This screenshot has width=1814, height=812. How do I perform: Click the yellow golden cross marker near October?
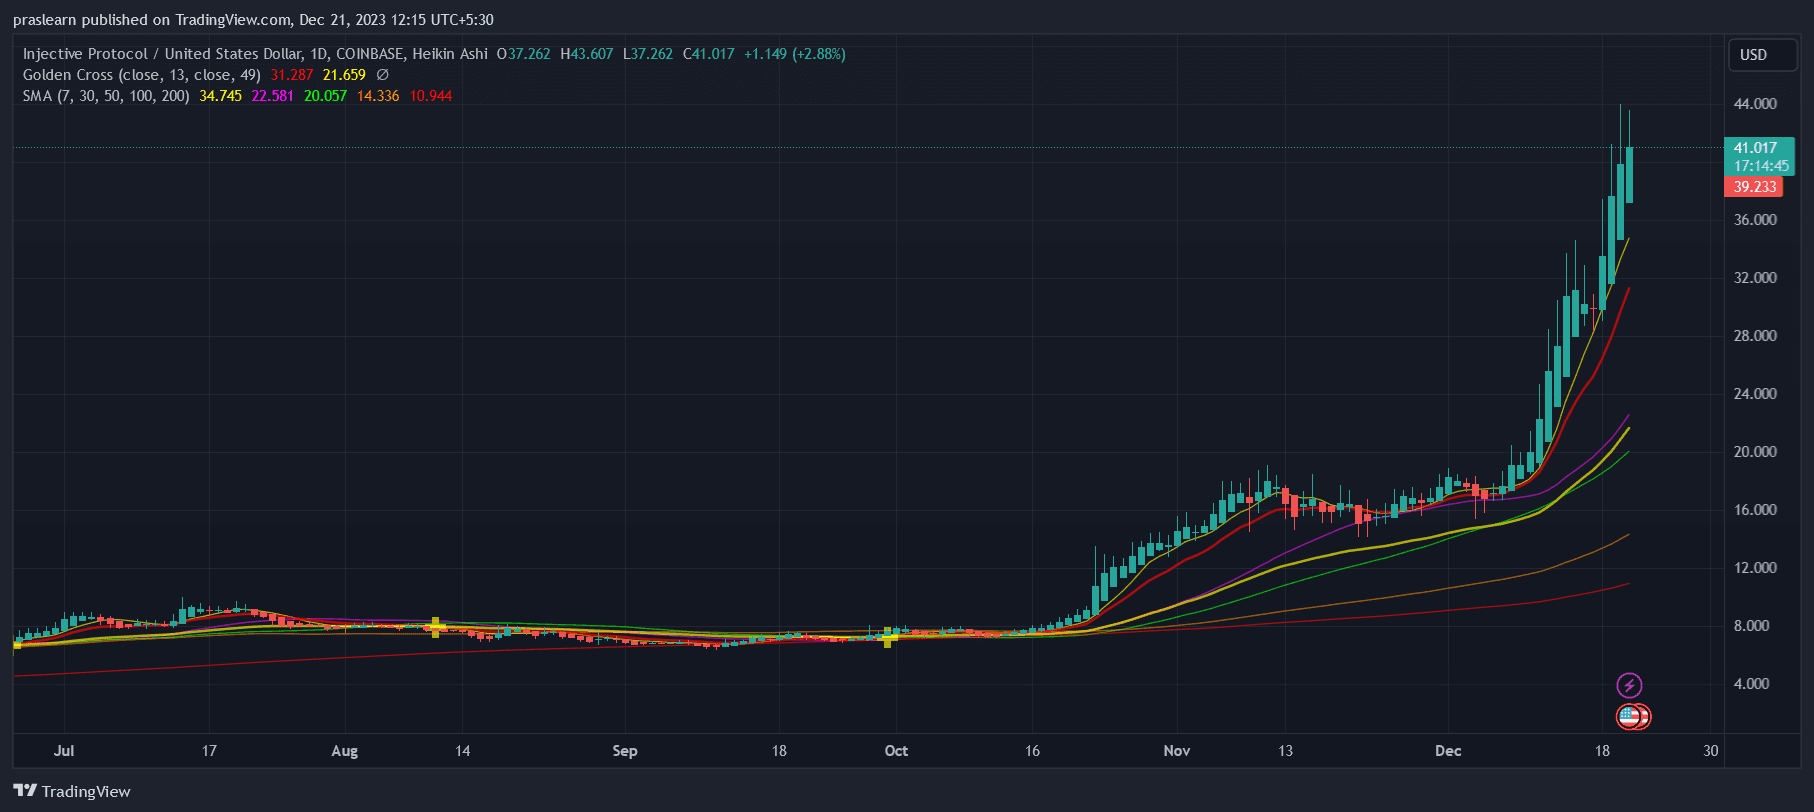click(889, 637)
